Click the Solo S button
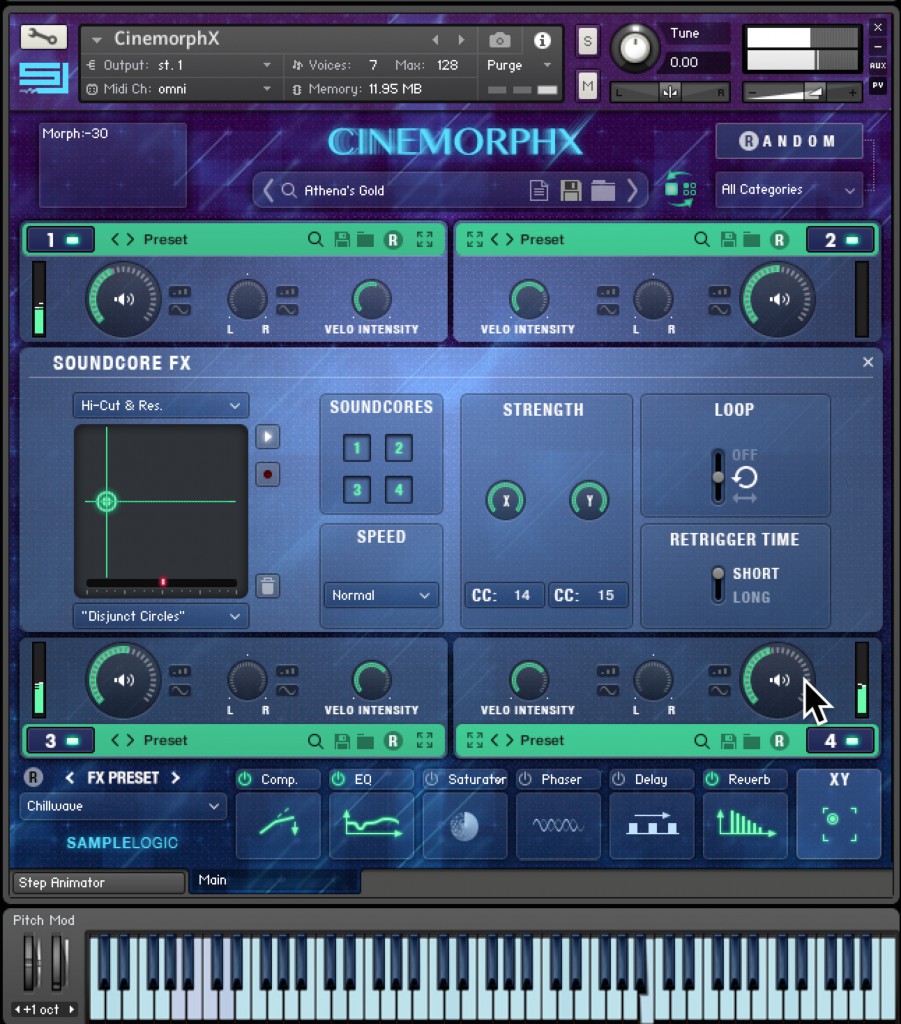Viewport: 901px width, 1024px height. [x=588, y=42]
